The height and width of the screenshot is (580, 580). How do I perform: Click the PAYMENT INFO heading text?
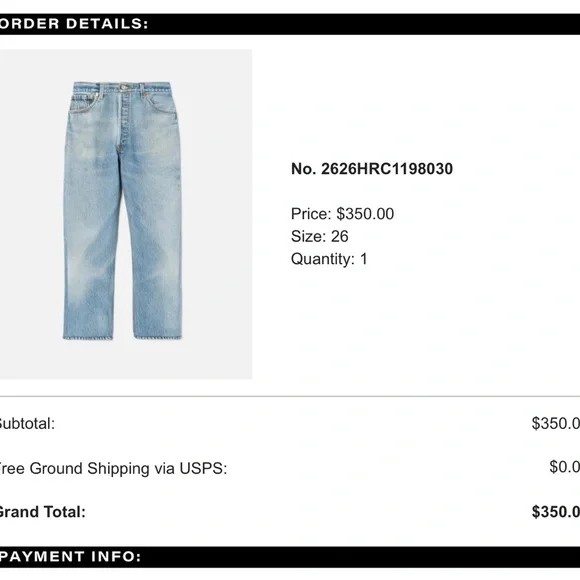click(70, 557)
